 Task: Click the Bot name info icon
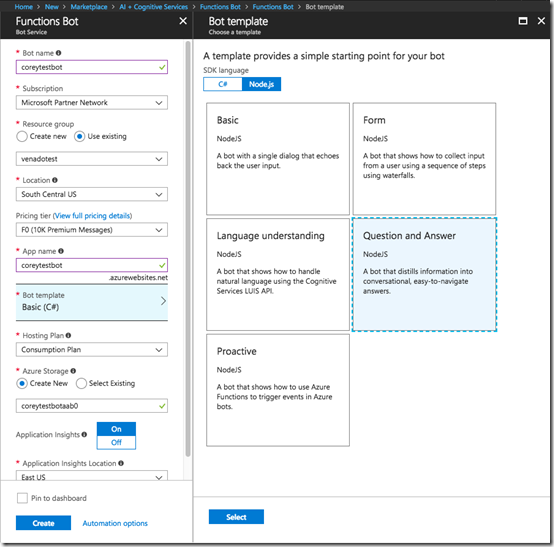pos(58,53)
